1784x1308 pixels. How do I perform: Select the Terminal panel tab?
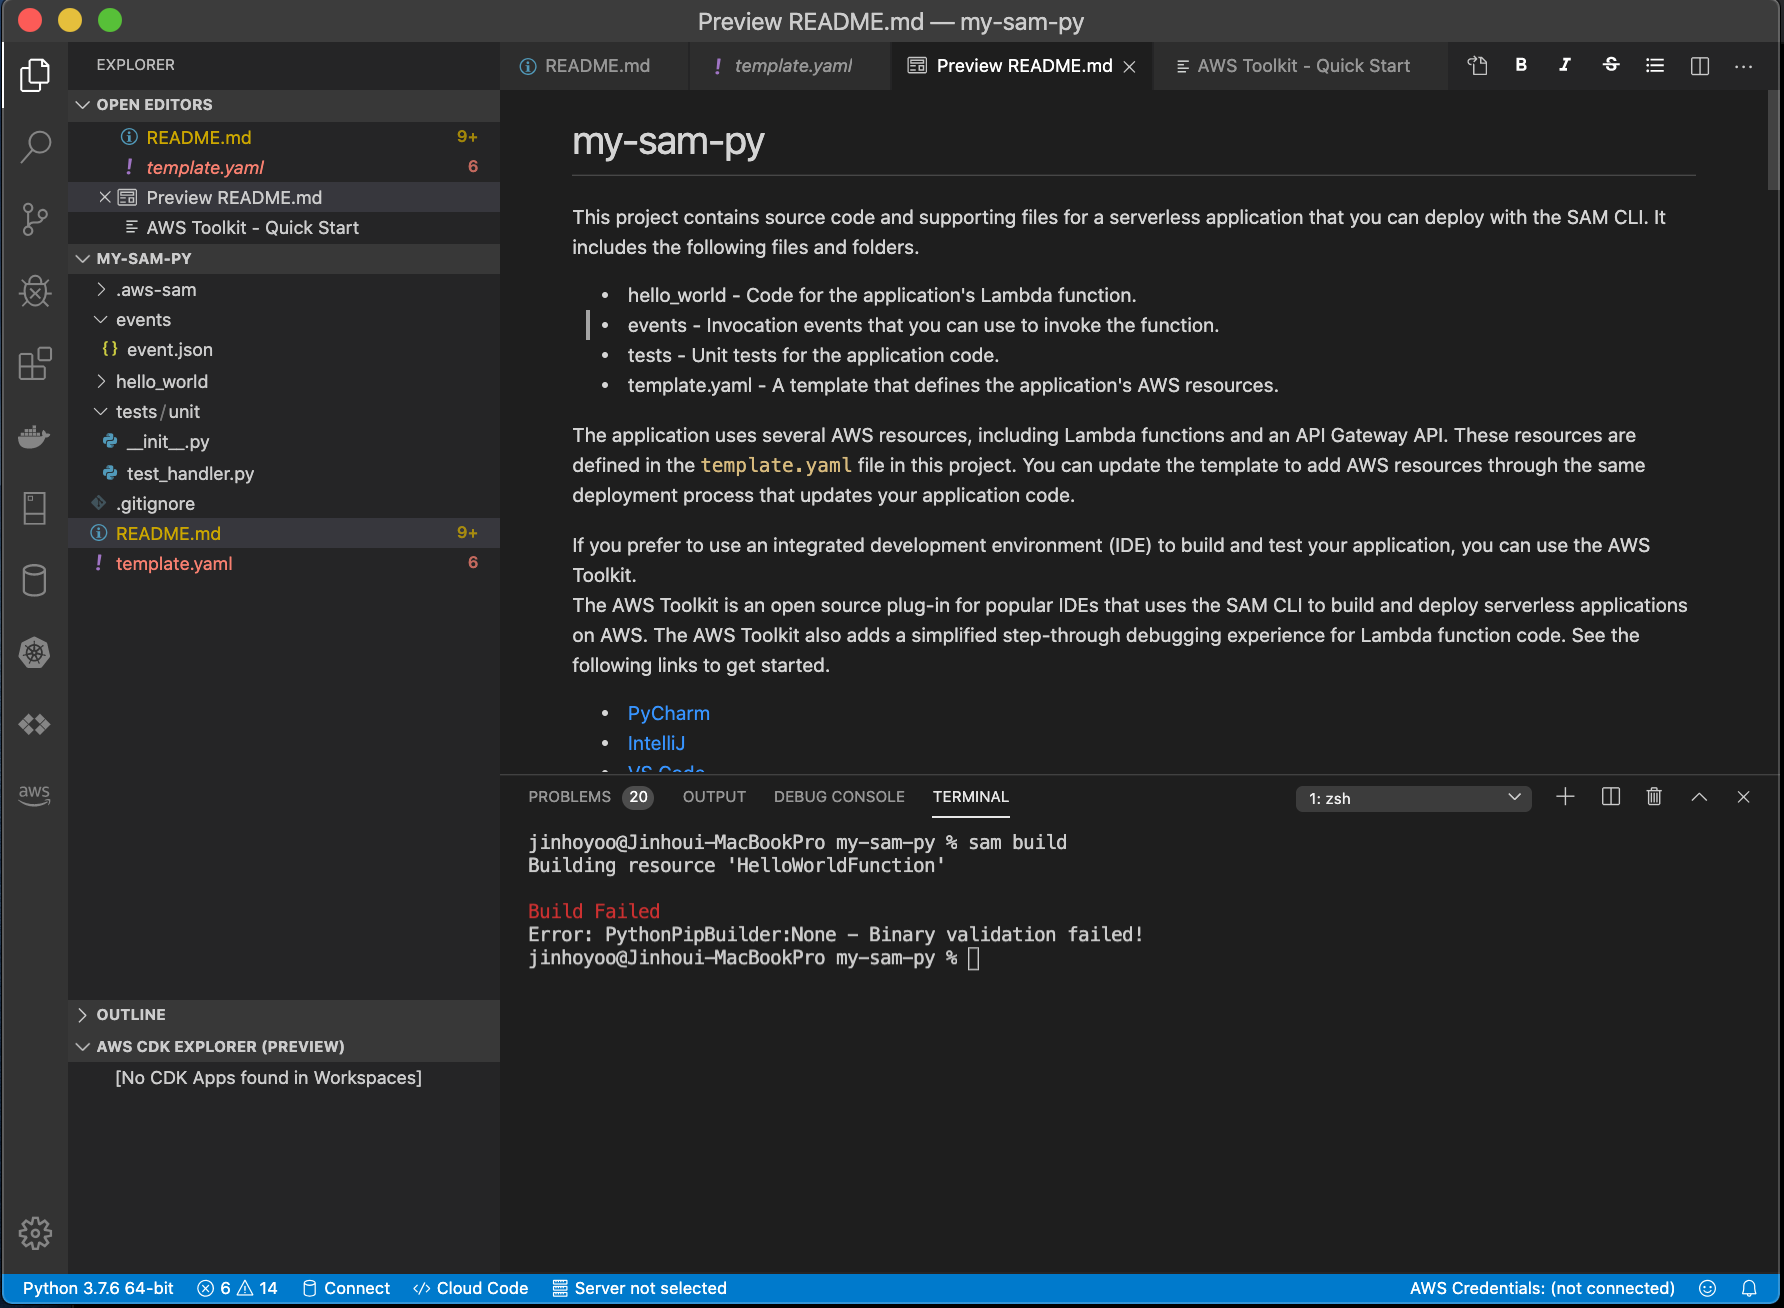(970, 797)
